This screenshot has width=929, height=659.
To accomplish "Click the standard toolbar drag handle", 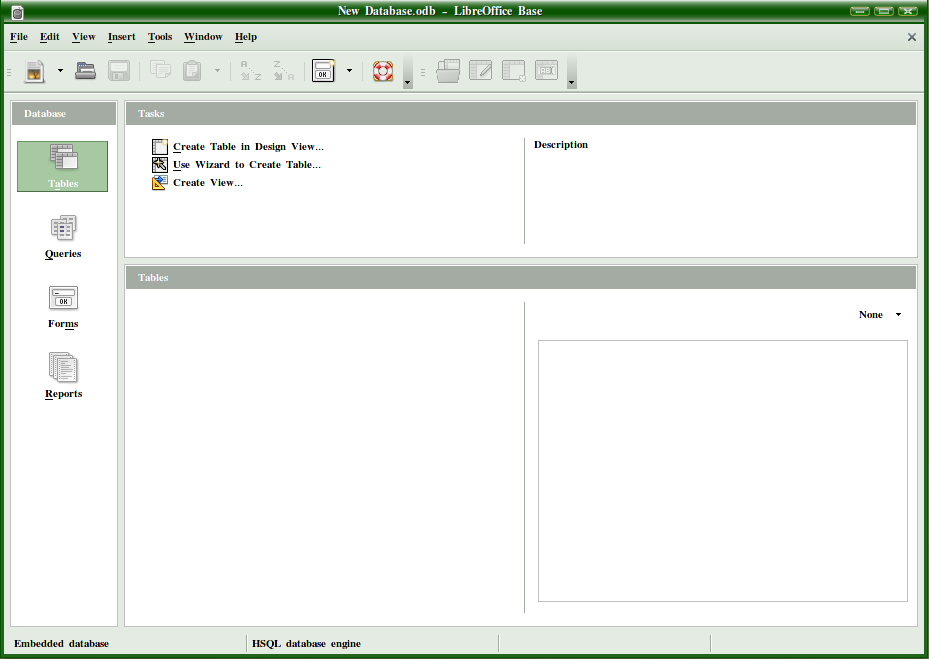I will (x=9, y=72).
